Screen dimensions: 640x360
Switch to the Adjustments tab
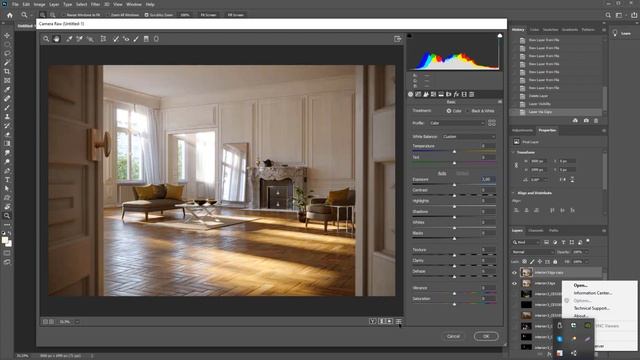[522, 130]
